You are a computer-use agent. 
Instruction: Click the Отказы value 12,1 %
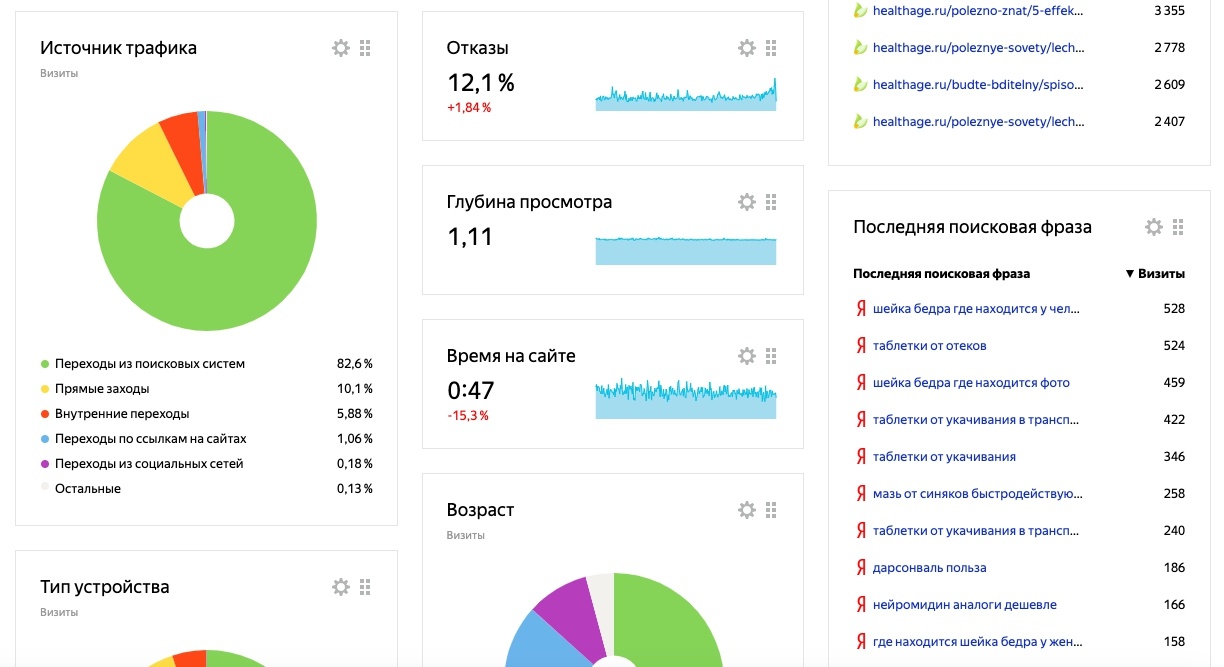click(x=481, y=83)
